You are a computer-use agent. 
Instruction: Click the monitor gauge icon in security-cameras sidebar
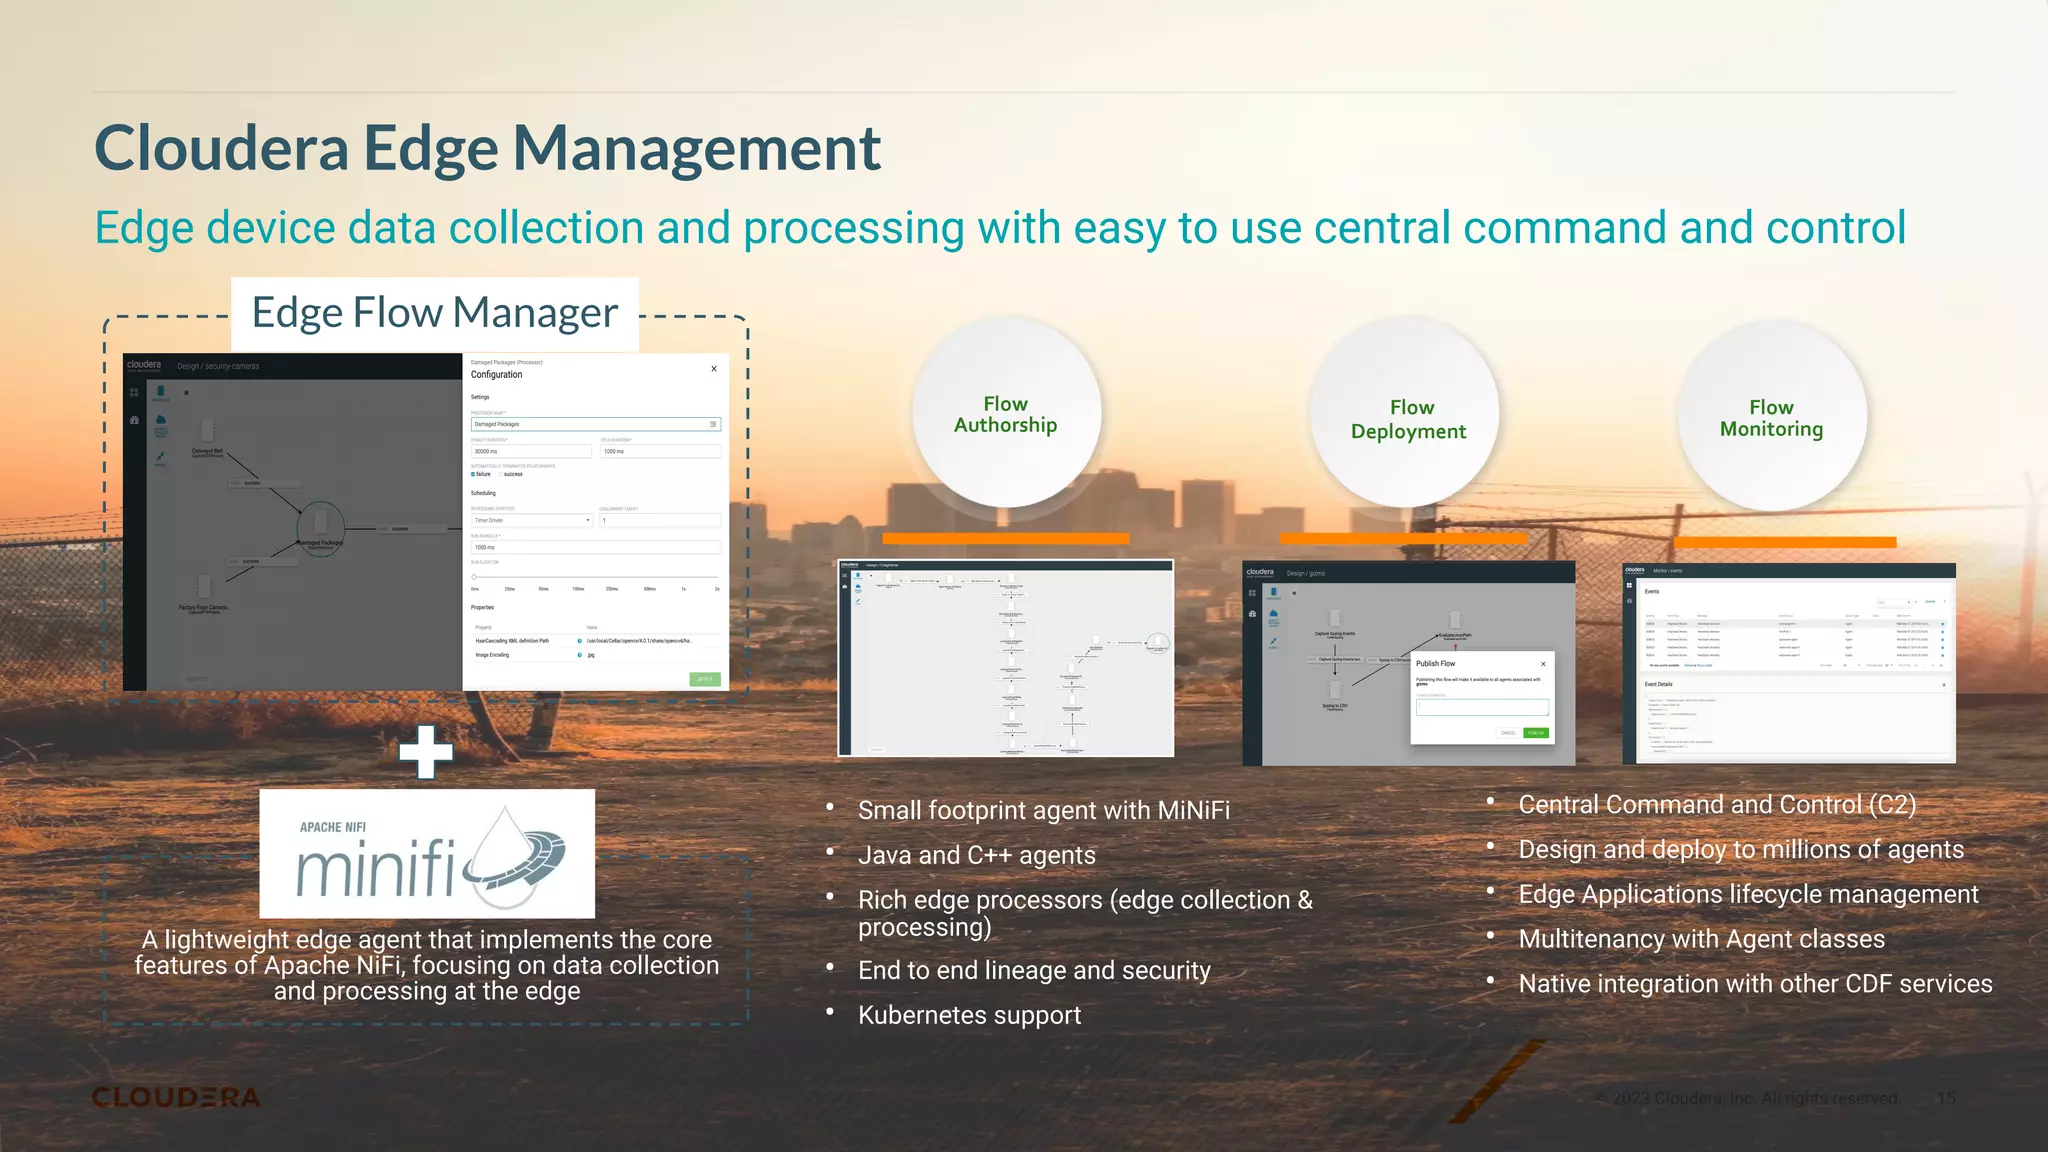click(134, 420)
